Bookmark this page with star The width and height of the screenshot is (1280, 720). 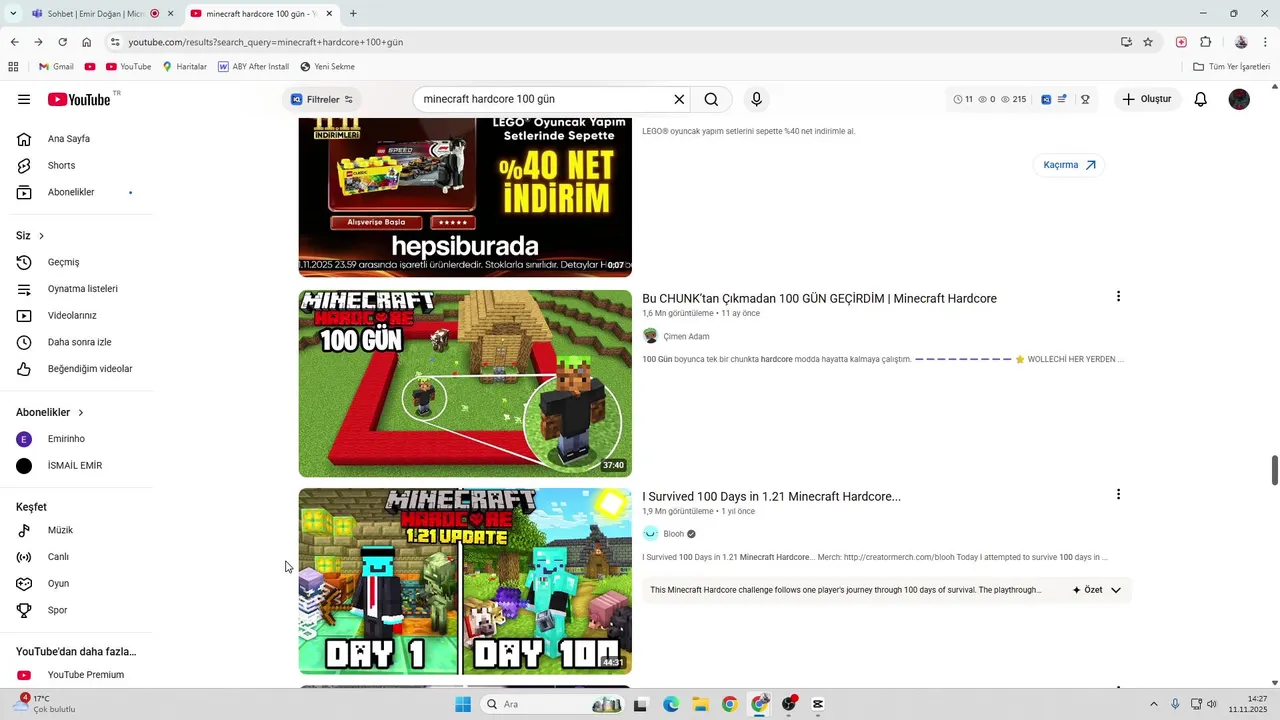coord(1148,42)
